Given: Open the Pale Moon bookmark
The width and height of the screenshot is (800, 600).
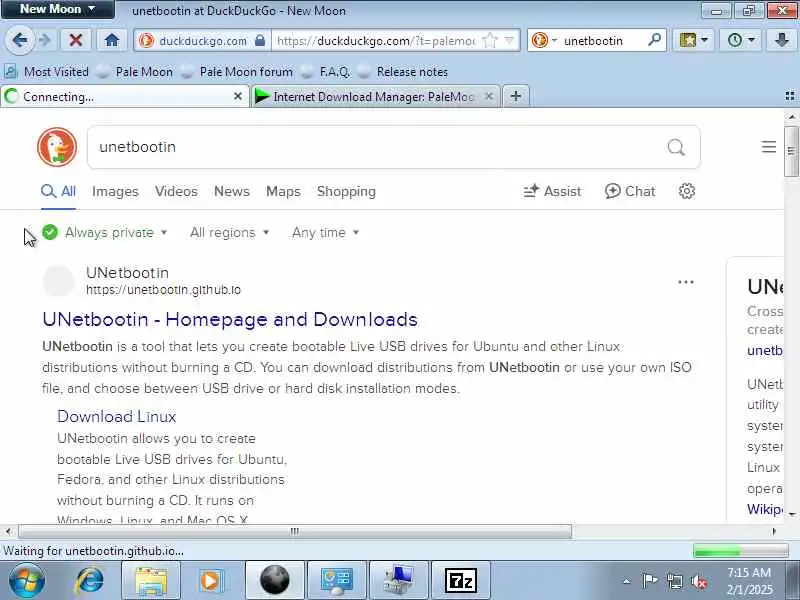Looking at the screenshot, I should (135, 72).
